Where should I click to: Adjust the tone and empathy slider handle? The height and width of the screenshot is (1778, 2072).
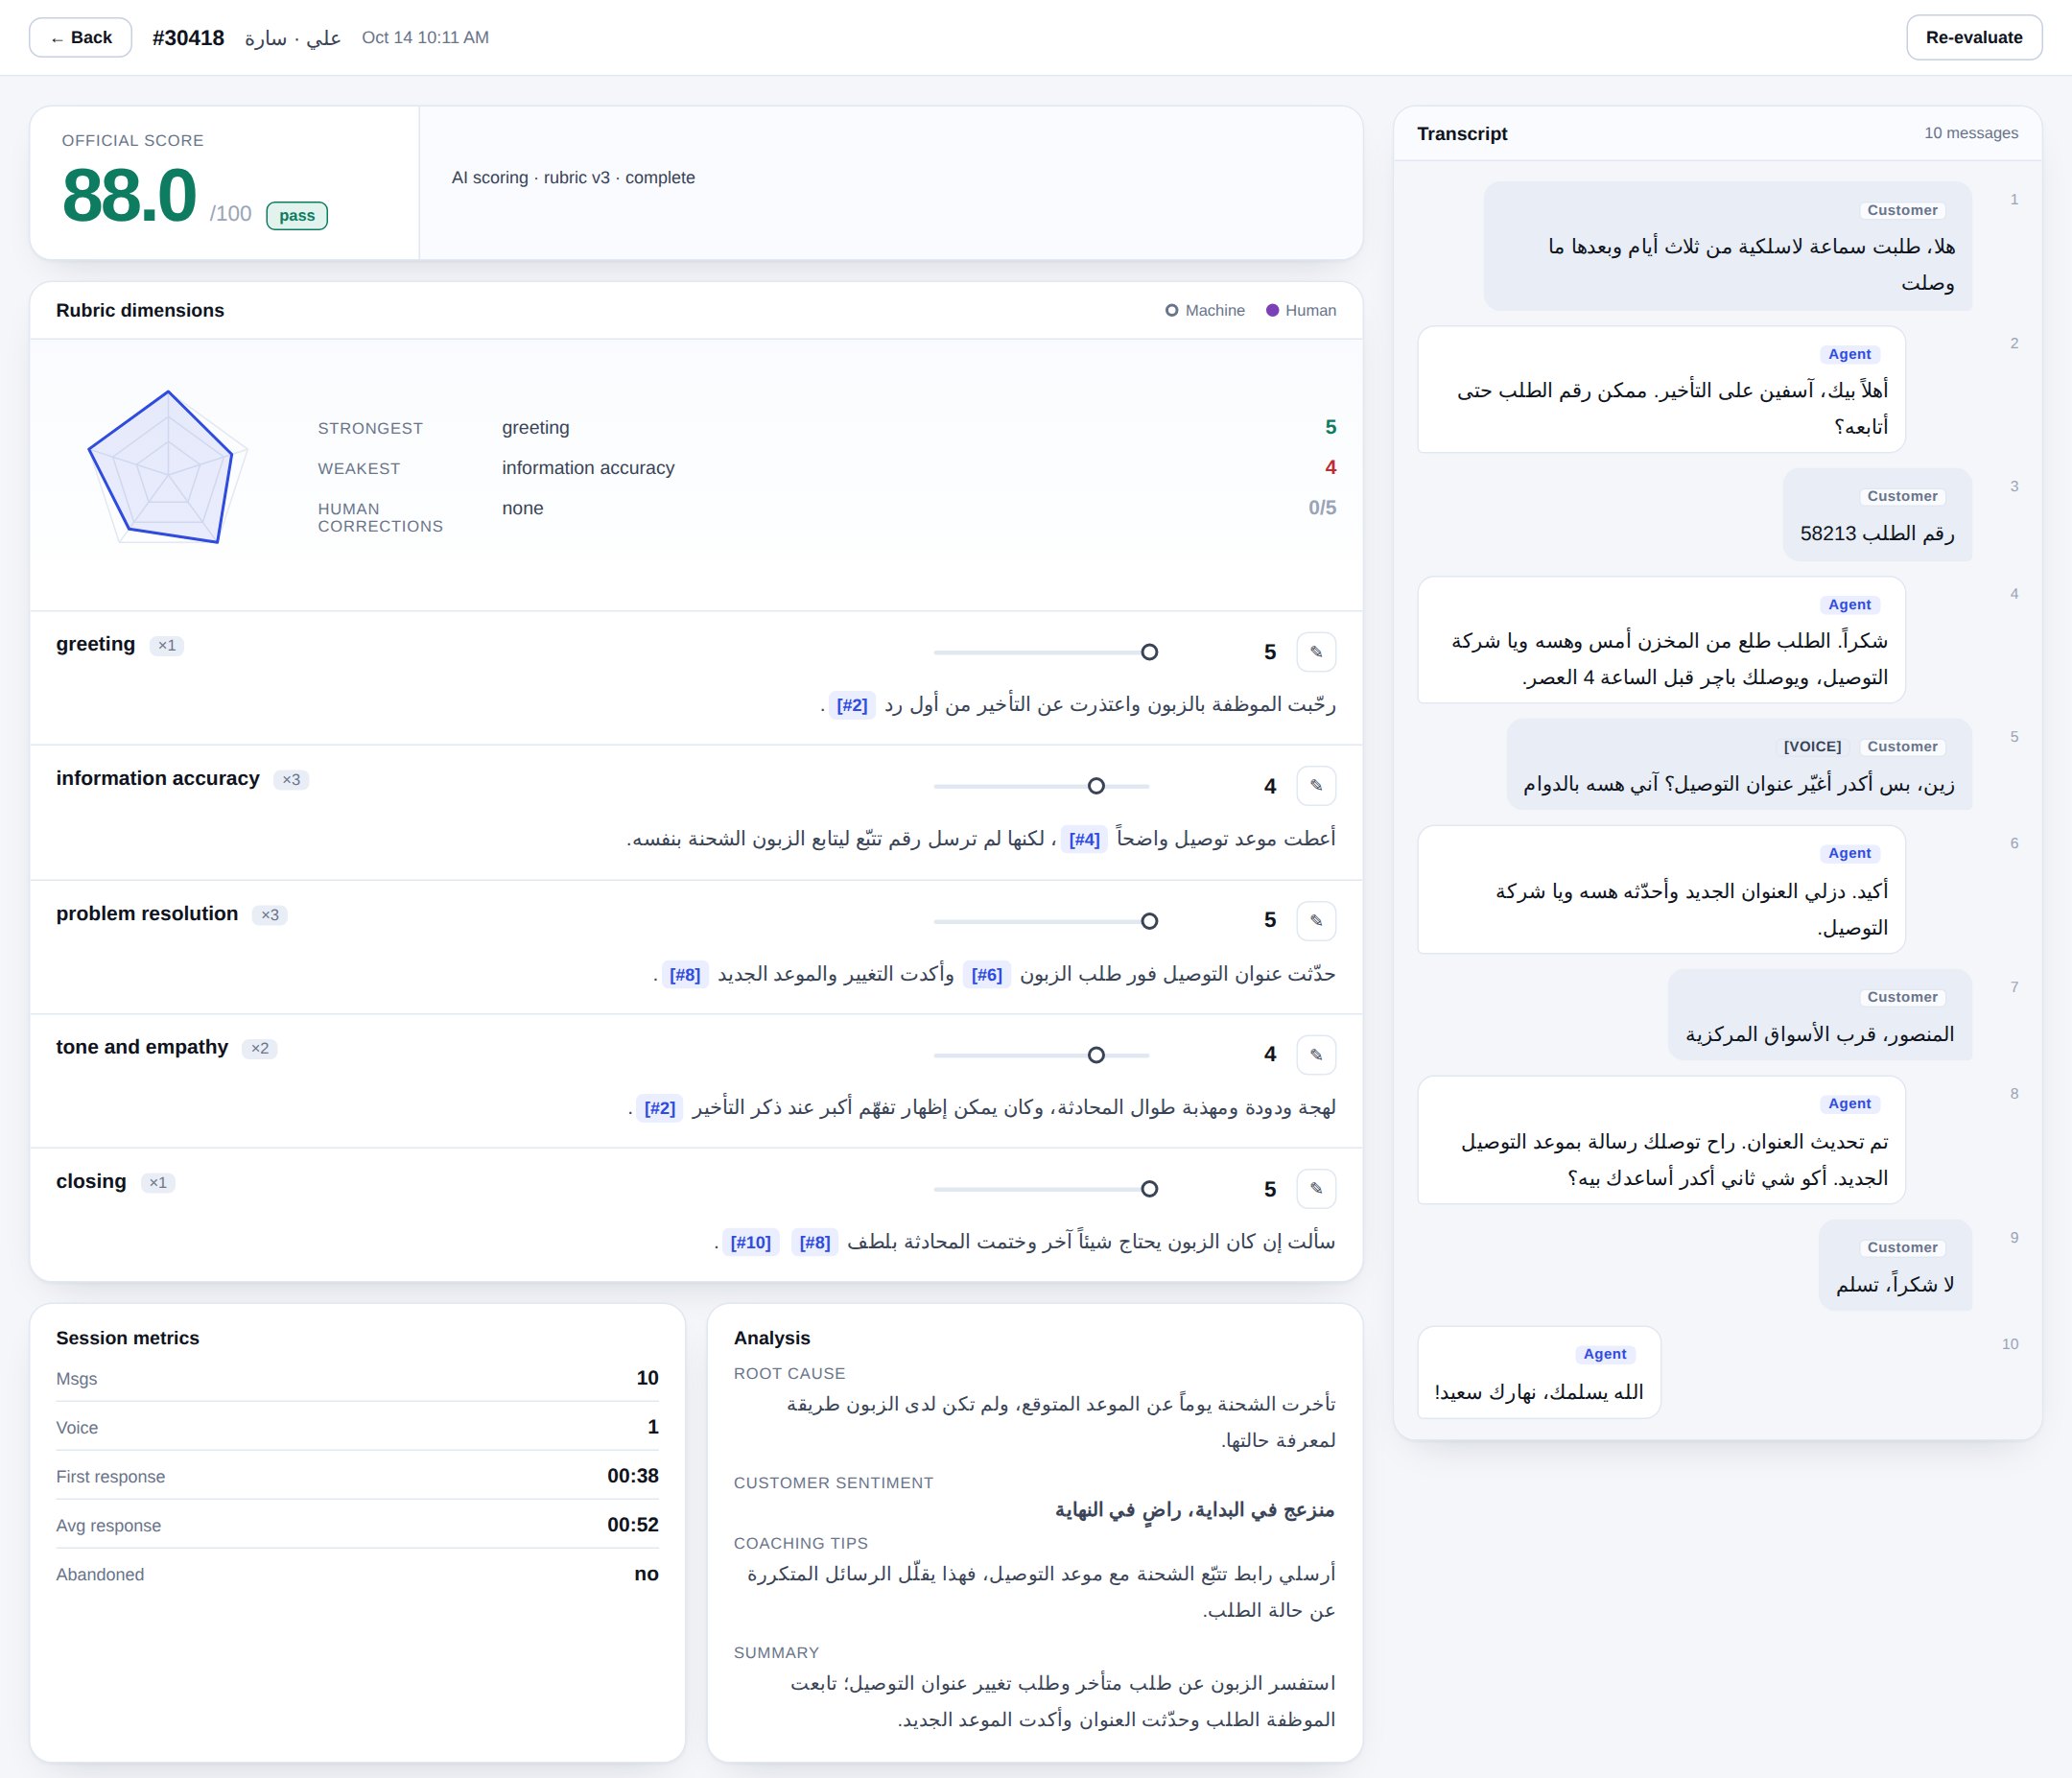[1096, 1055]
